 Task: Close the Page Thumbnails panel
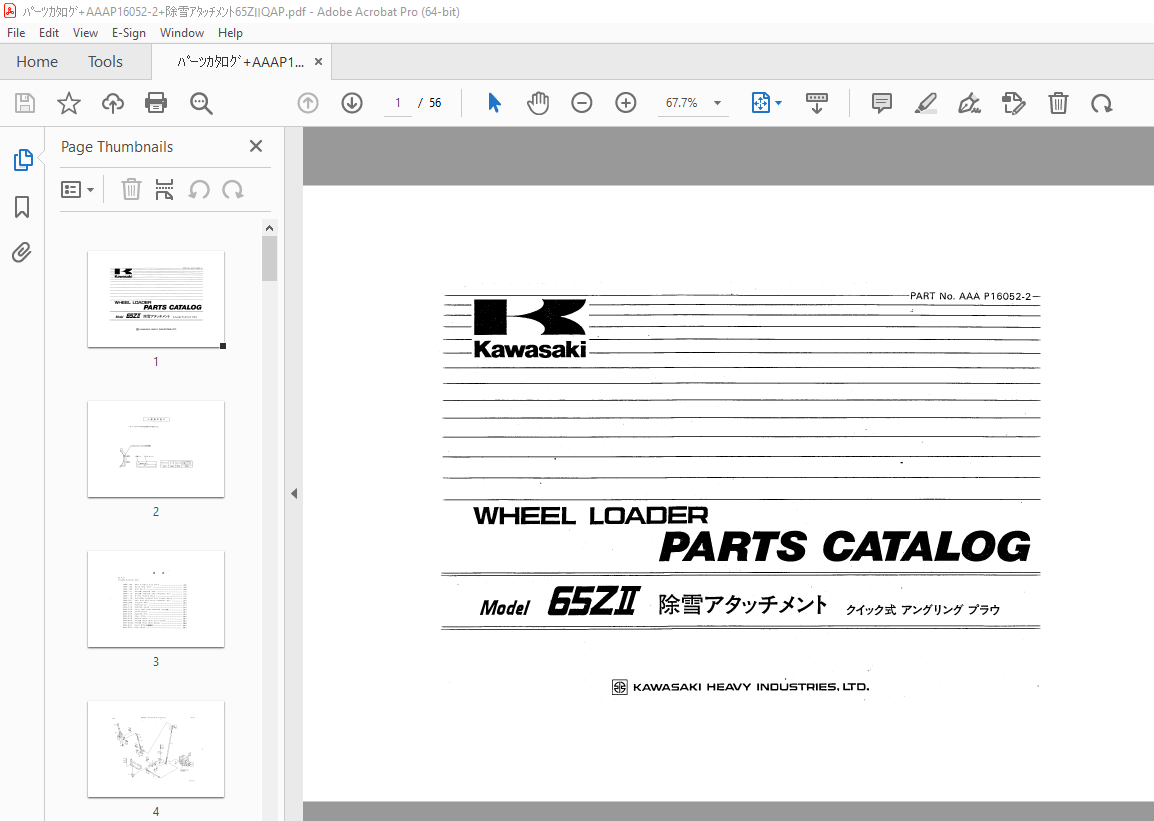tap(256, 146)
